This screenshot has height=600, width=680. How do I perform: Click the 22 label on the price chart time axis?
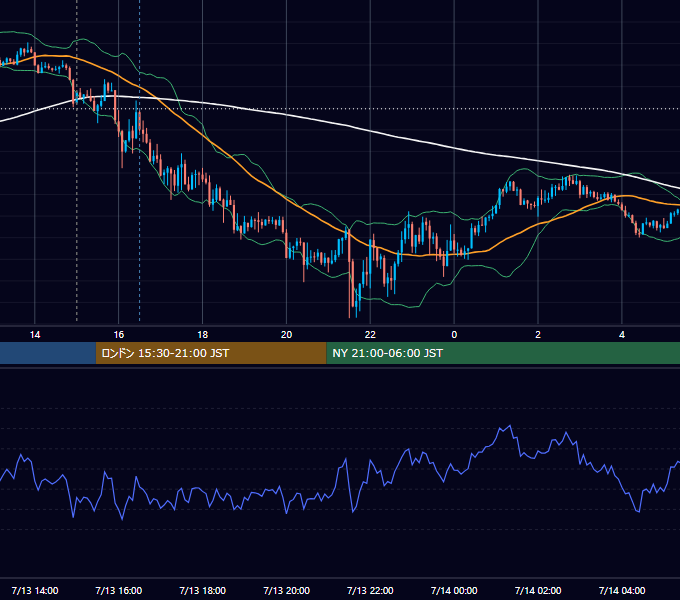[370, 335]
